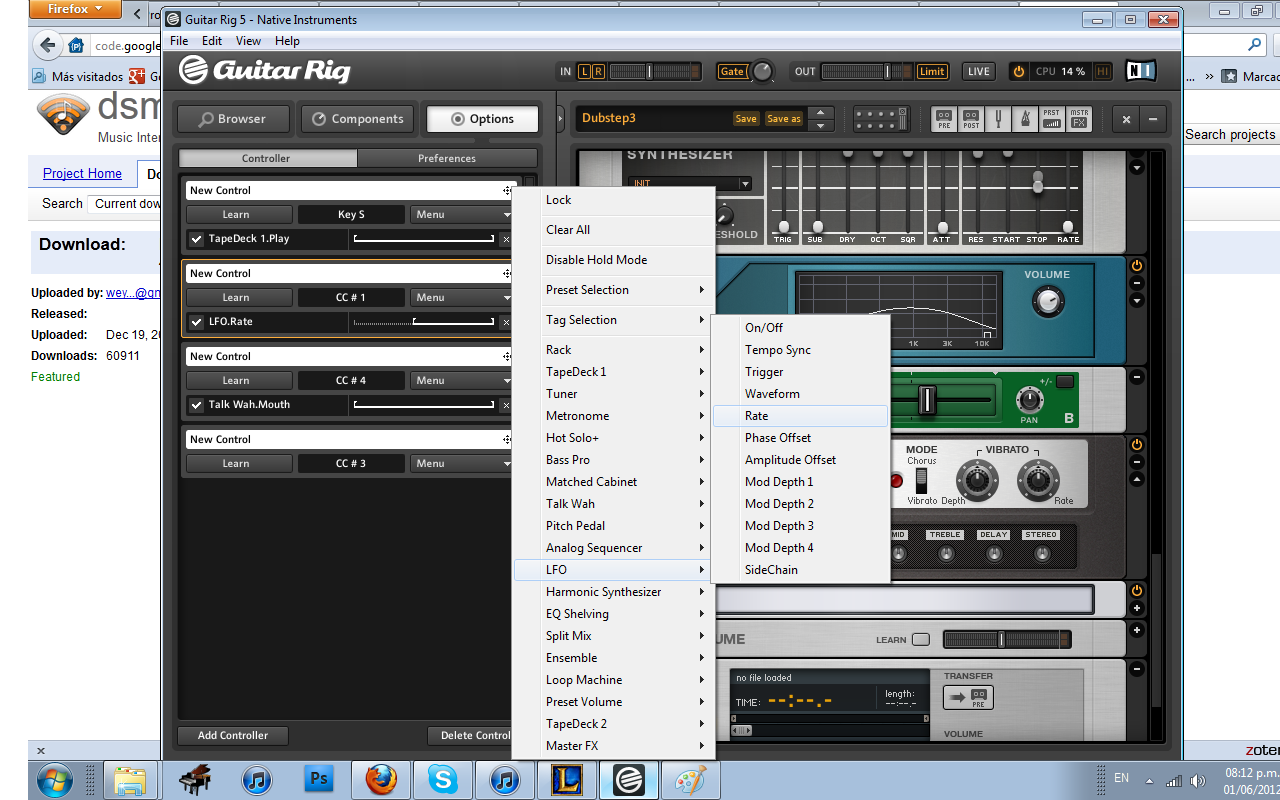
Task: Open the Menu dropdown for CC # 3 controller
Action: pyautogui.click(x=461, y=463)
